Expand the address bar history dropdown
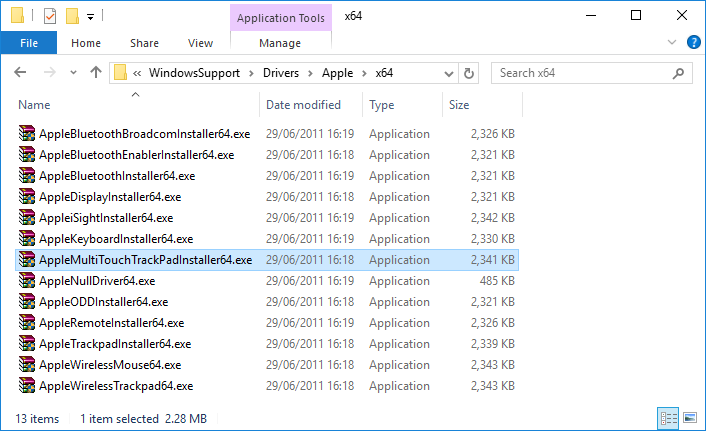706x431 pixels. (448, 73)
